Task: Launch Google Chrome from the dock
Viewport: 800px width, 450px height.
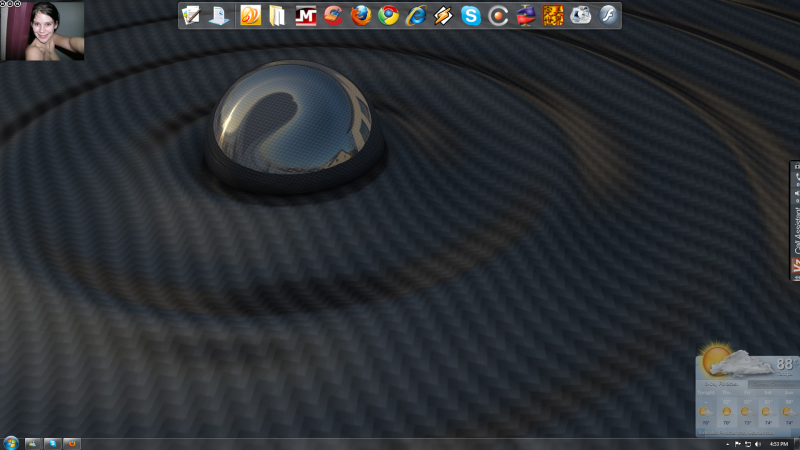Action: click(388, 15)
